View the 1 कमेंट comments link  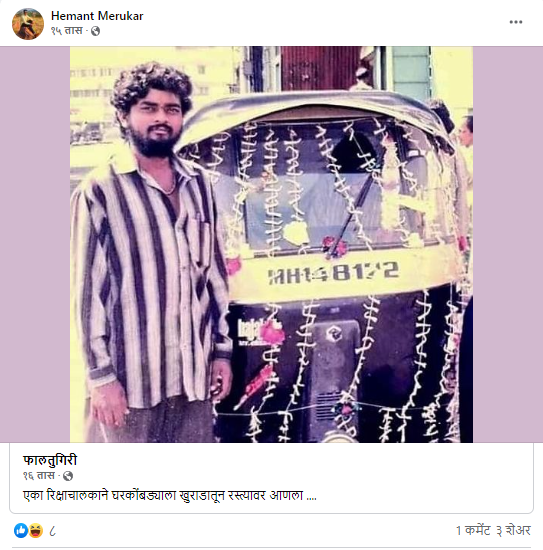tap(473, 530)
